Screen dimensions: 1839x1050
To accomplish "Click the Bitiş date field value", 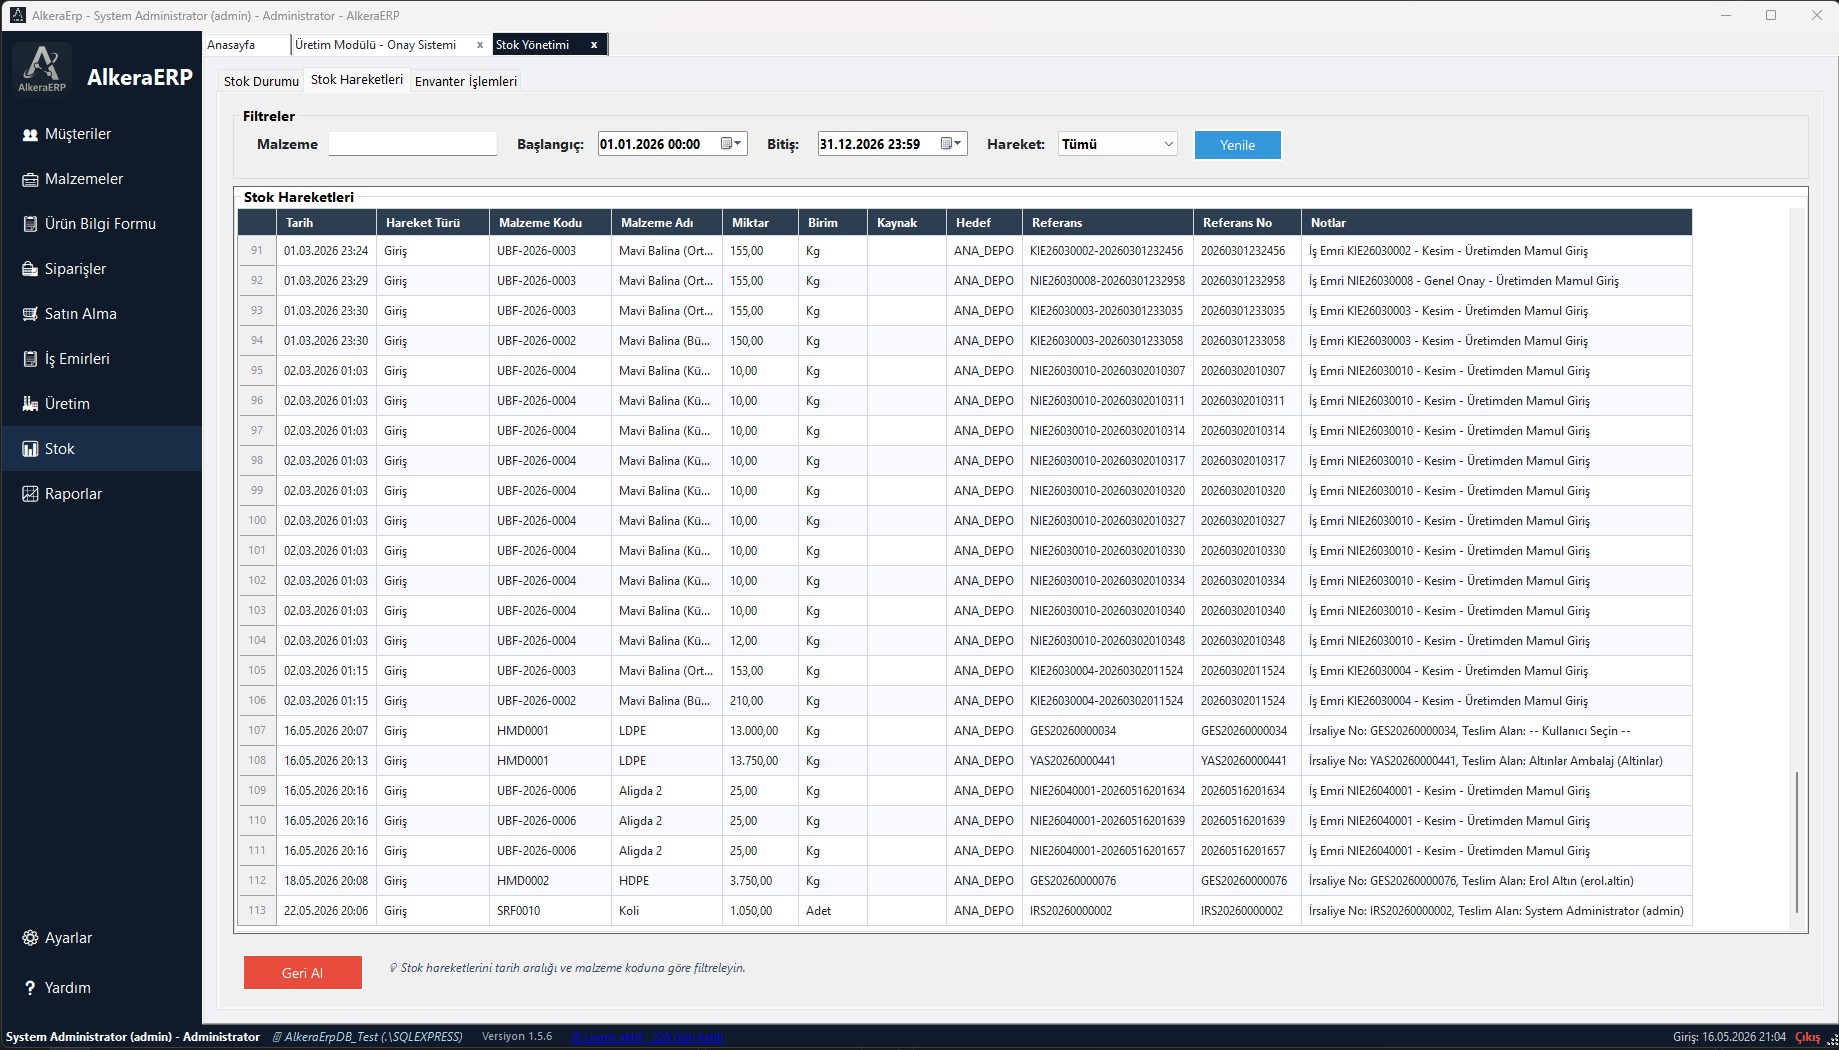I will click(870, 144).
